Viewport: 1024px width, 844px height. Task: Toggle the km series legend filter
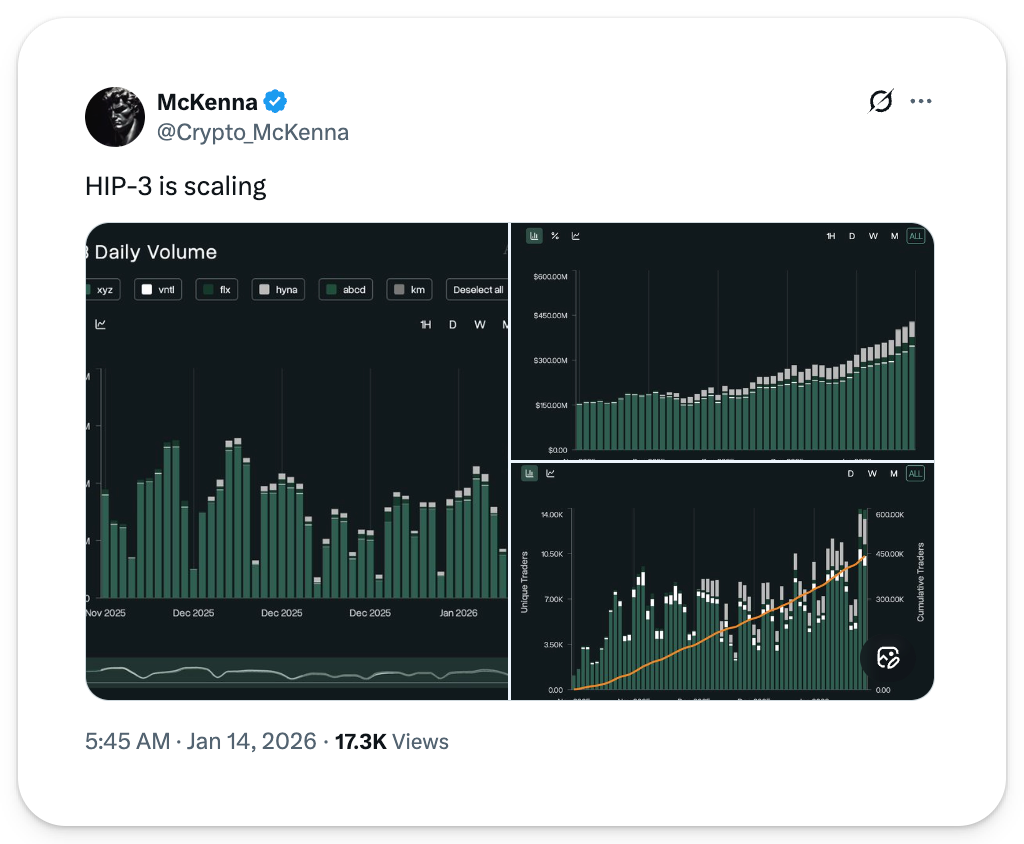click(x=409, y=290)
